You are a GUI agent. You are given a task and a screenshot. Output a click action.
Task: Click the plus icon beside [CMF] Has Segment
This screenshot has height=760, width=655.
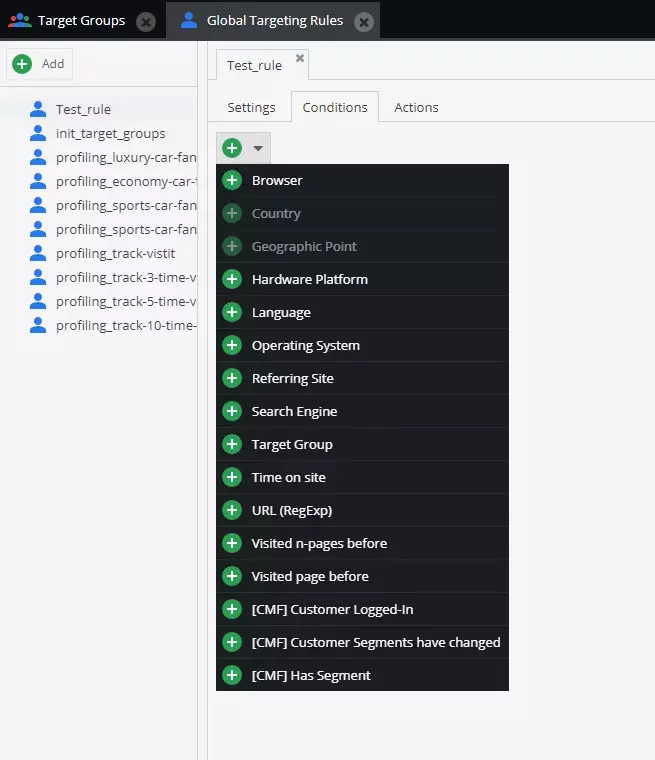point(232,675)
